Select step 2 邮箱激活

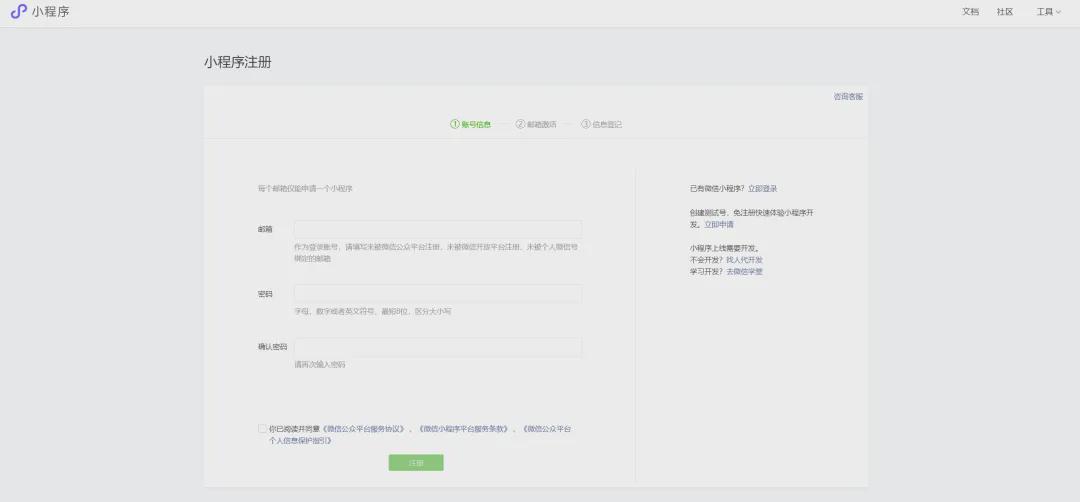[536, 125]
